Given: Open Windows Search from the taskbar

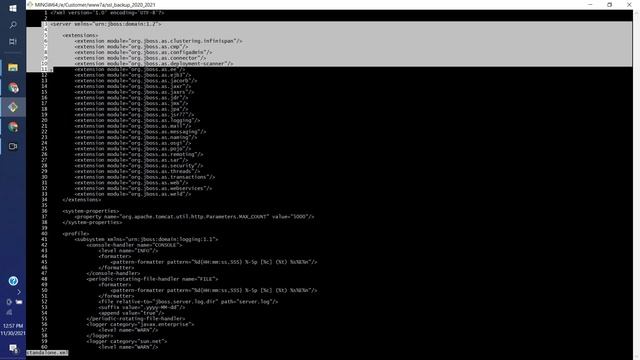Looking at the screenshot, I should [13, 25].
